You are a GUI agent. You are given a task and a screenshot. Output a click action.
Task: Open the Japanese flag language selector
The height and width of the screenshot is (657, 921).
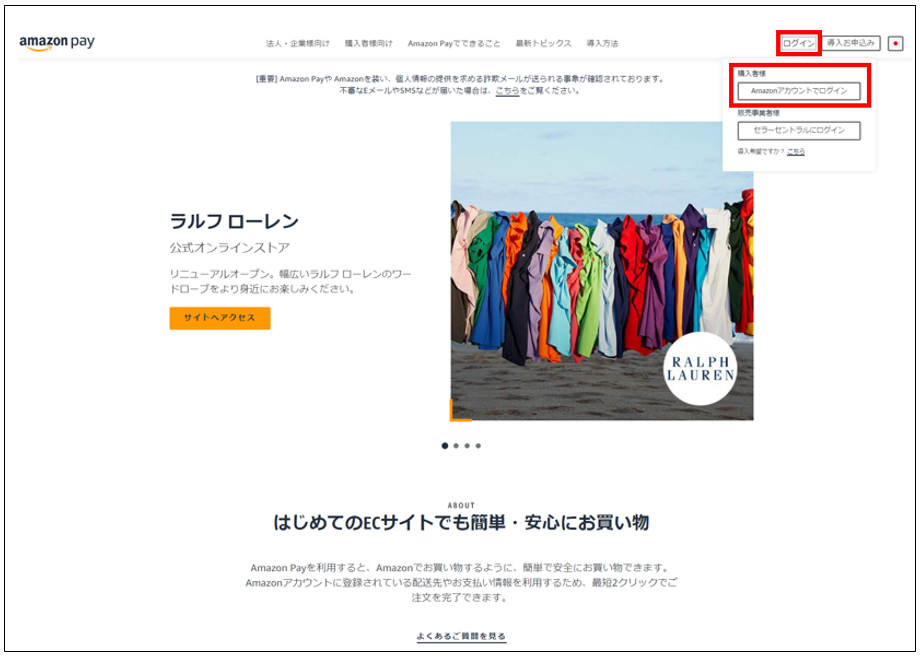pyautogui.click(x=897, y=44)
